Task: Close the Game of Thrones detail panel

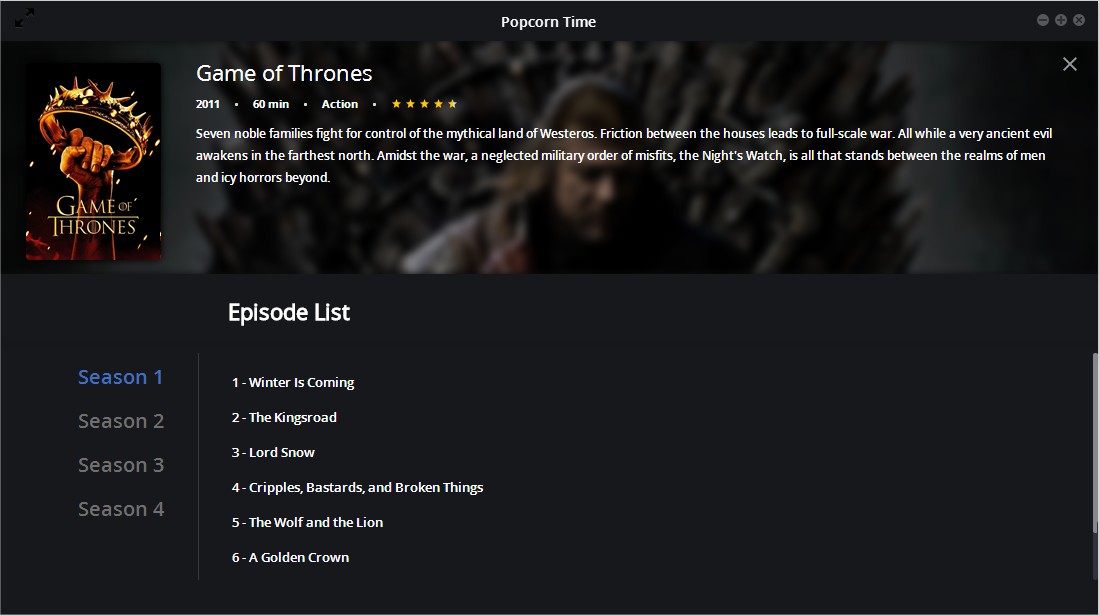Action: click(x=1070, y=64)
